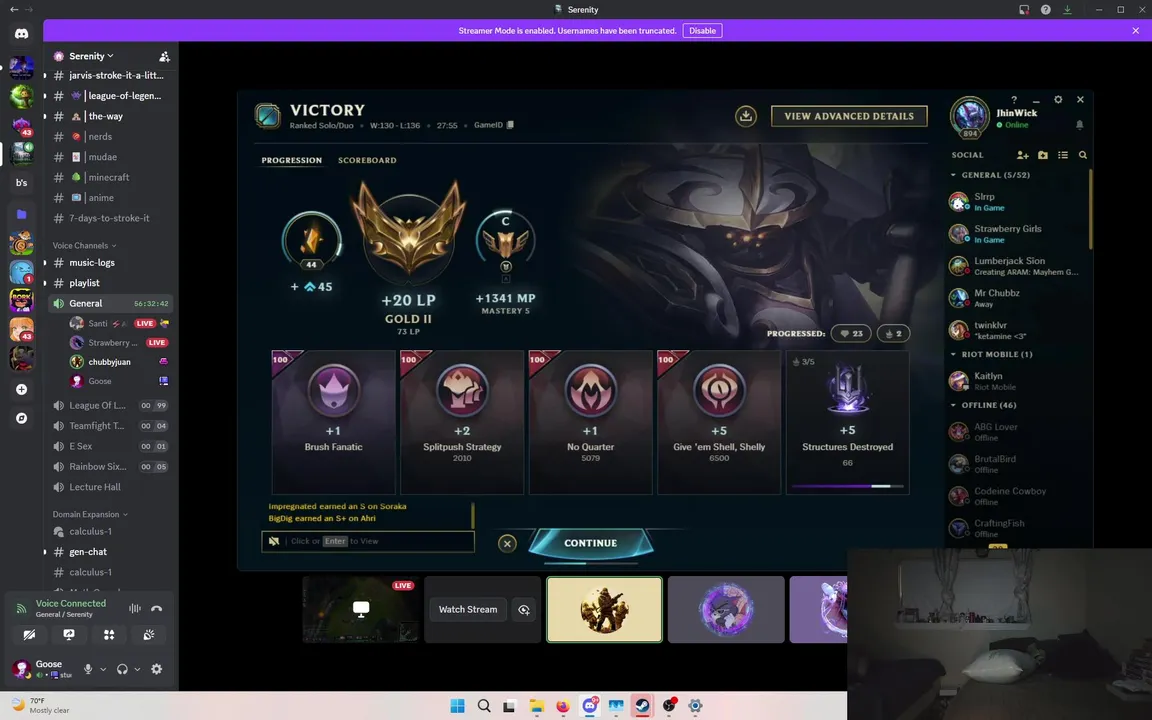This screenshot has width=1152, height=720.
Task: Add friend in League social panel
Action: [1023, 155]
